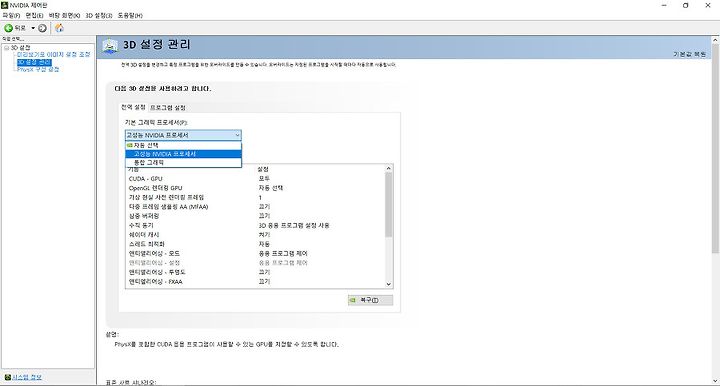
Task: Select 3D 설정 관리 in the task tree
Action: (x=34, y=62)
